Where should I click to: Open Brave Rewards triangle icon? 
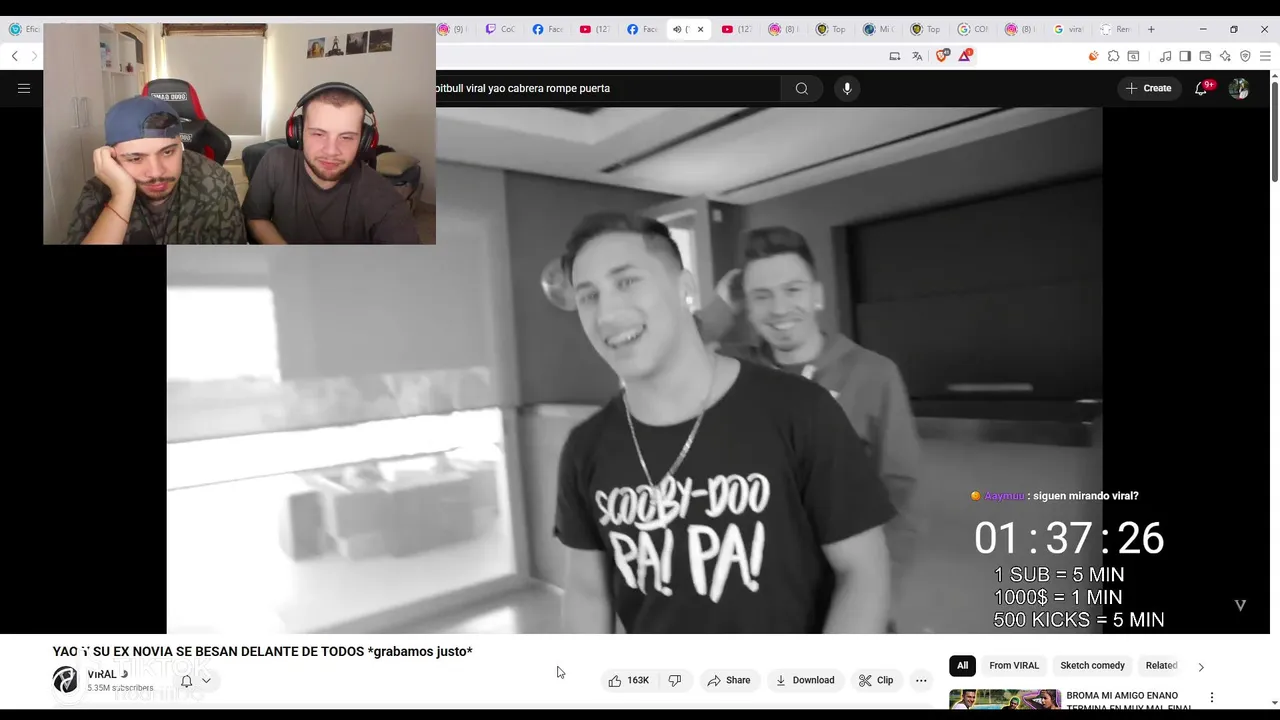coord(965,56)
